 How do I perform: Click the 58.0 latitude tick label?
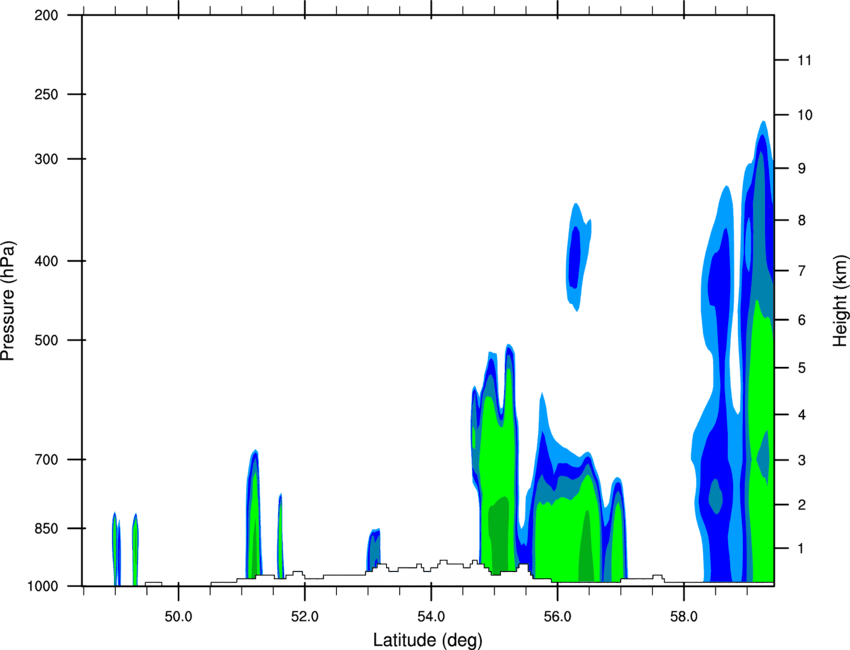(684, 617)
